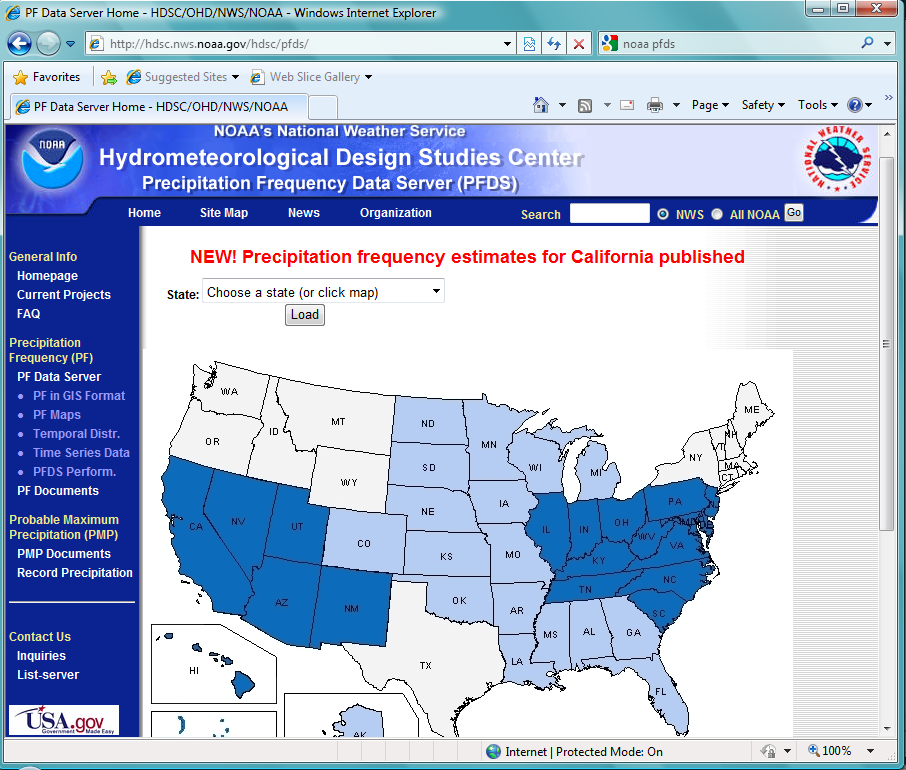Expand the Home button dropdown arrow
Viewport: 906px width, 770px height.
pyautogui.click(x=562, y=105)
